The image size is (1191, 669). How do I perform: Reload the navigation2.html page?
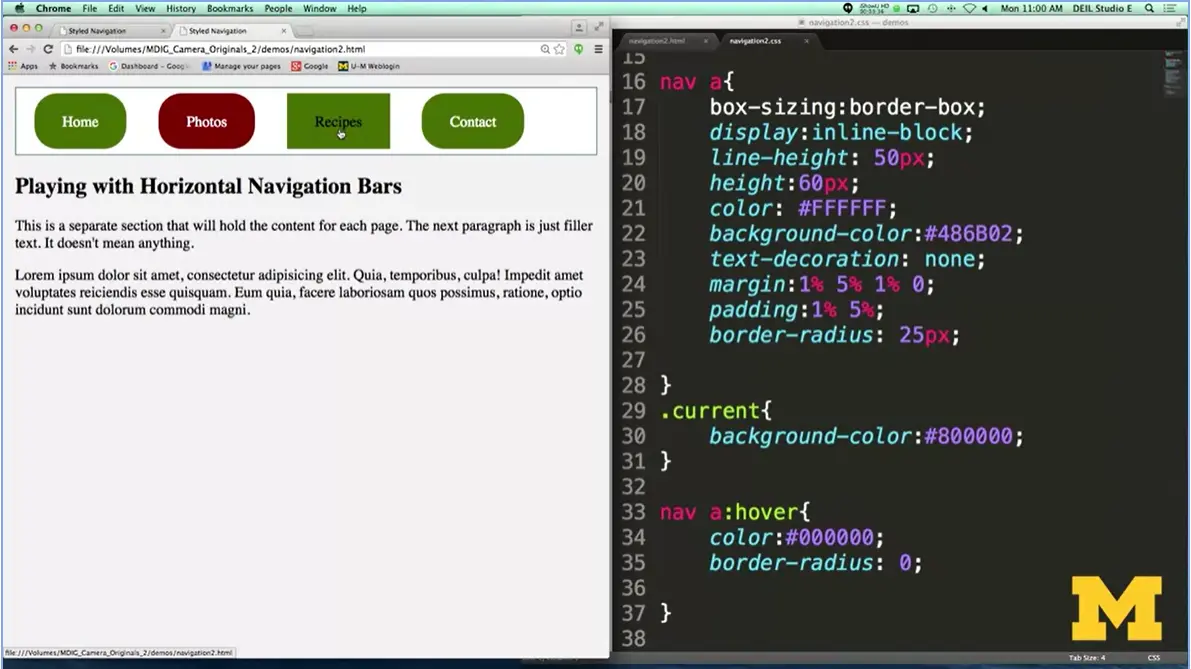pyautogui.click(x=48, y=48)
